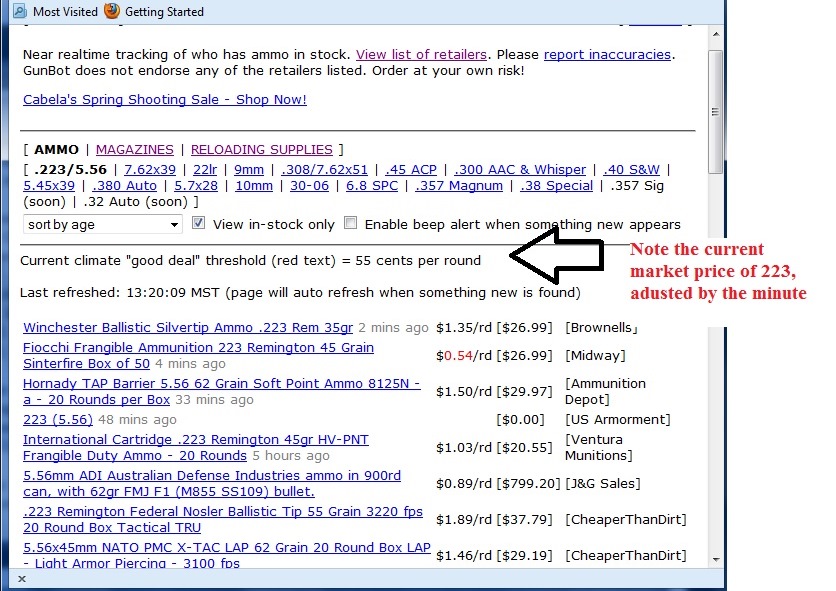Switch to the RELOADING SUPPLIES section
The image size is (836, 591).
261,150
